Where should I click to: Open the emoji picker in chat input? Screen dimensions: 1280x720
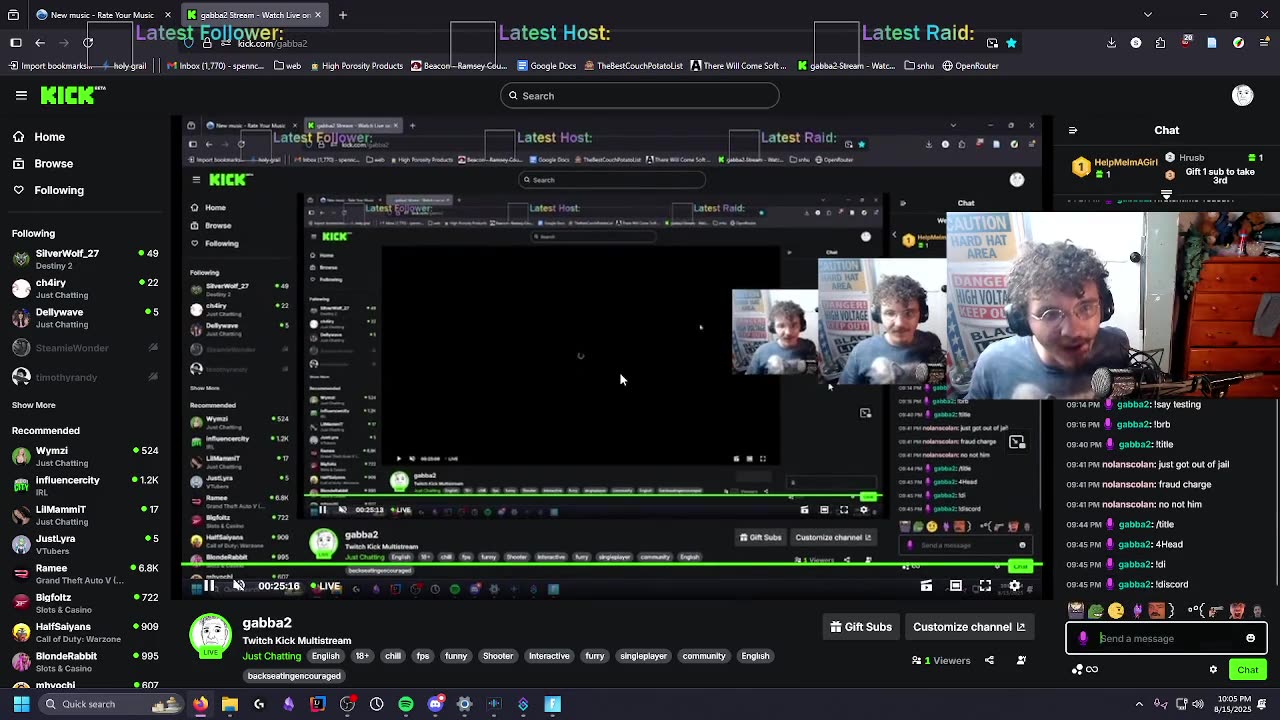tap(1250, 638)
